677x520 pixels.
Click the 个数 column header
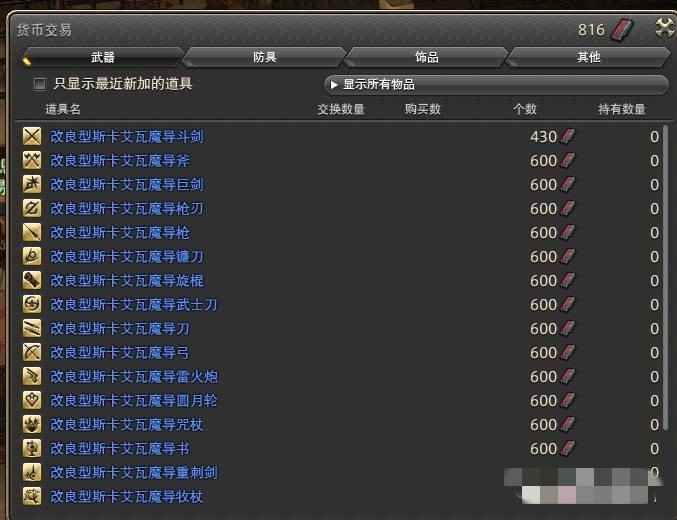[525, 109]
